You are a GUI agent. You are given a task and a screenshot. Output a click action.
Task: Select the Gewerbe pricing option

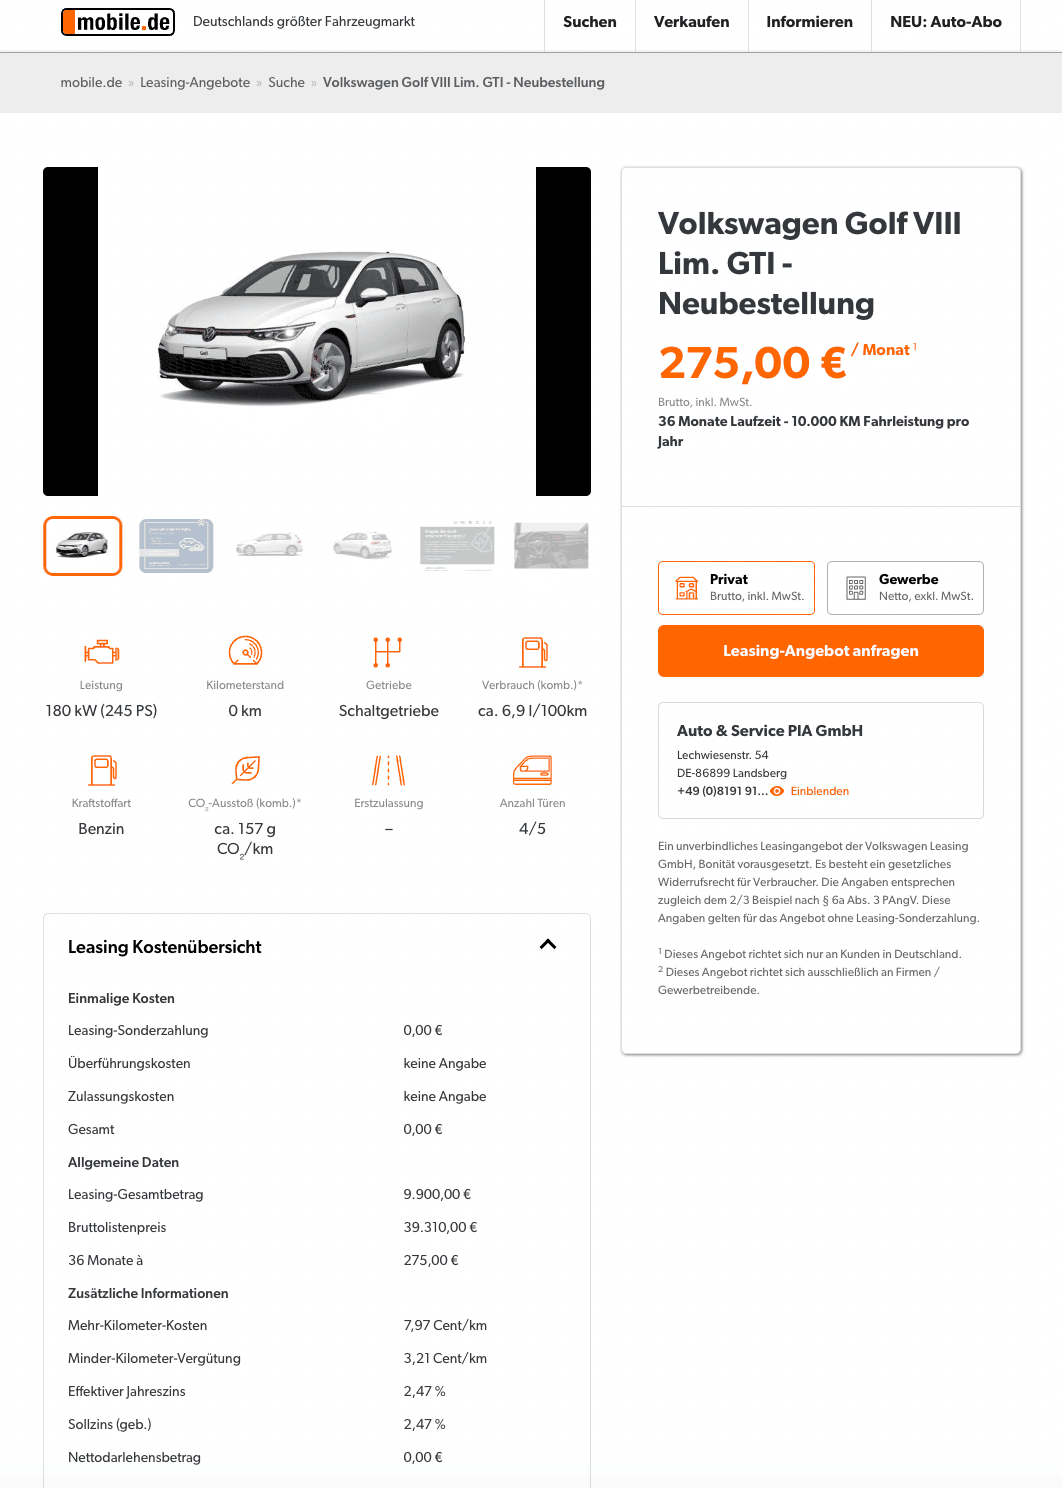point(905,588)
